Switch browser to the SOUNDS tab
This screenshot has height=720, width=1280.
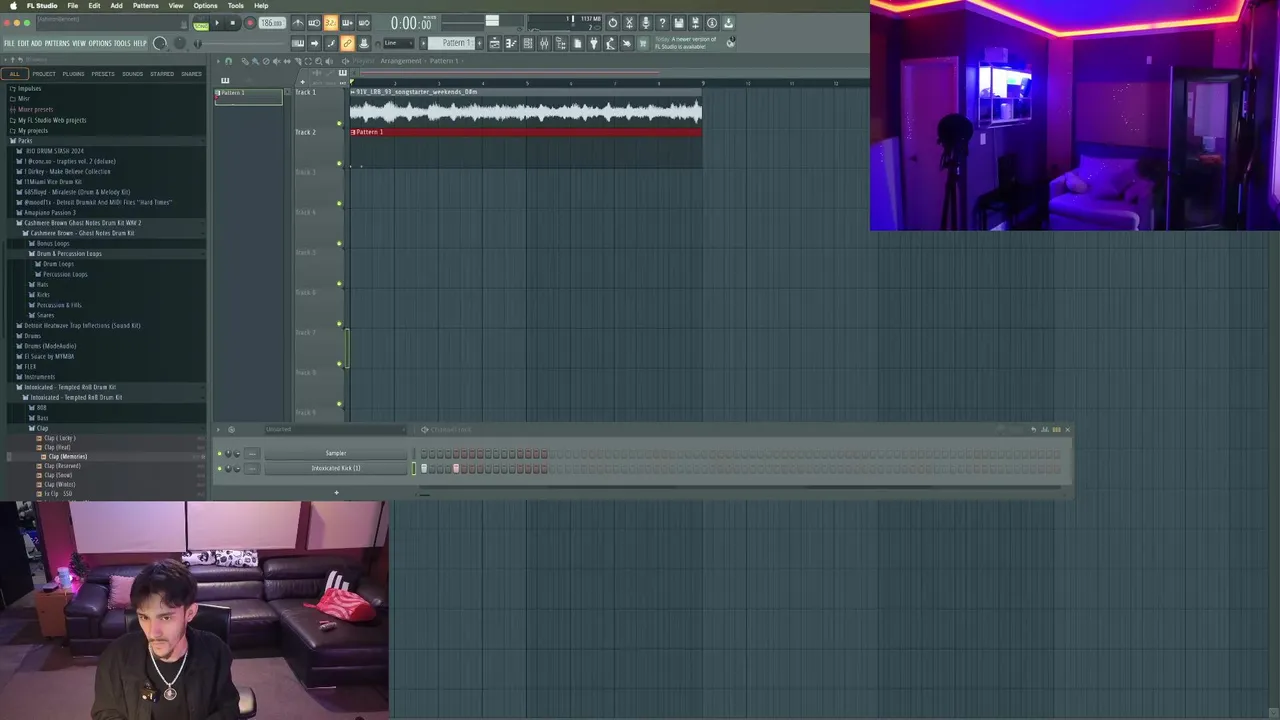coord(132,73)
